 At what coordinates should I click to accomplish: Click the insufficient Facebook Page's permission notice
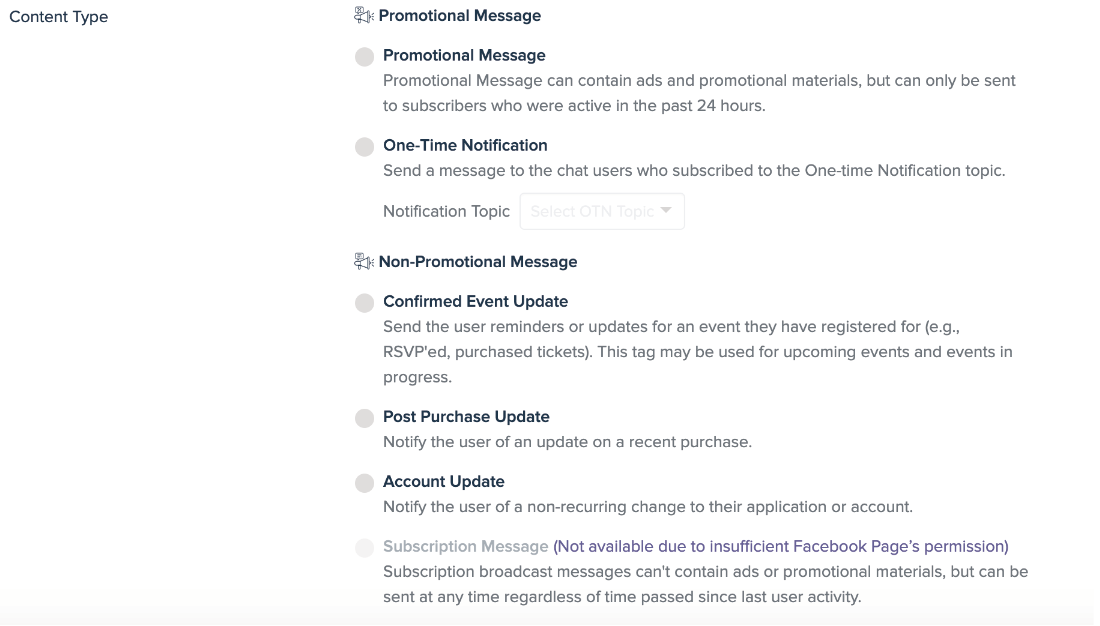[780, 546]
